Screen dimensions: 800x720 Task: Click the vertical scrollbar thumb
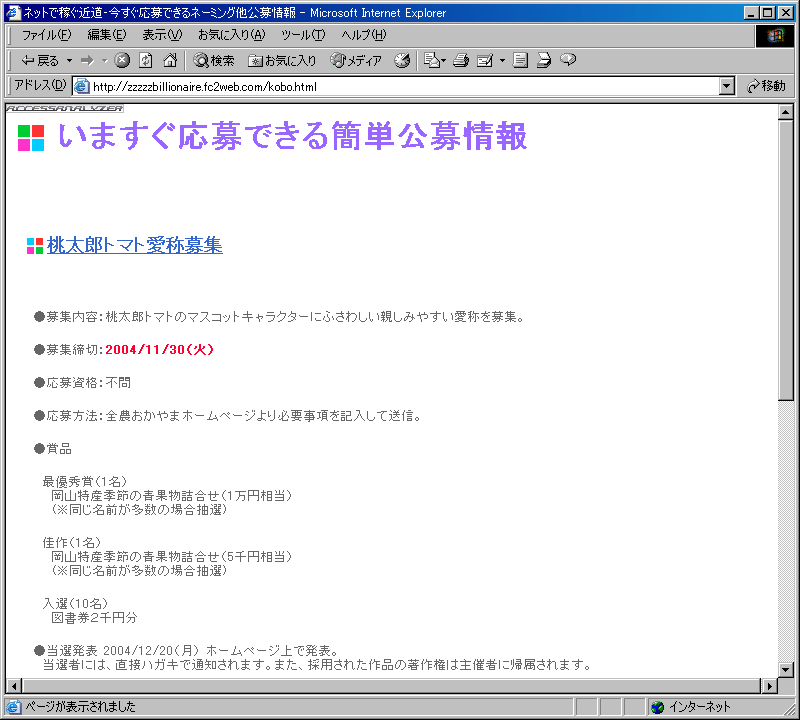click(x=786, y=260)
